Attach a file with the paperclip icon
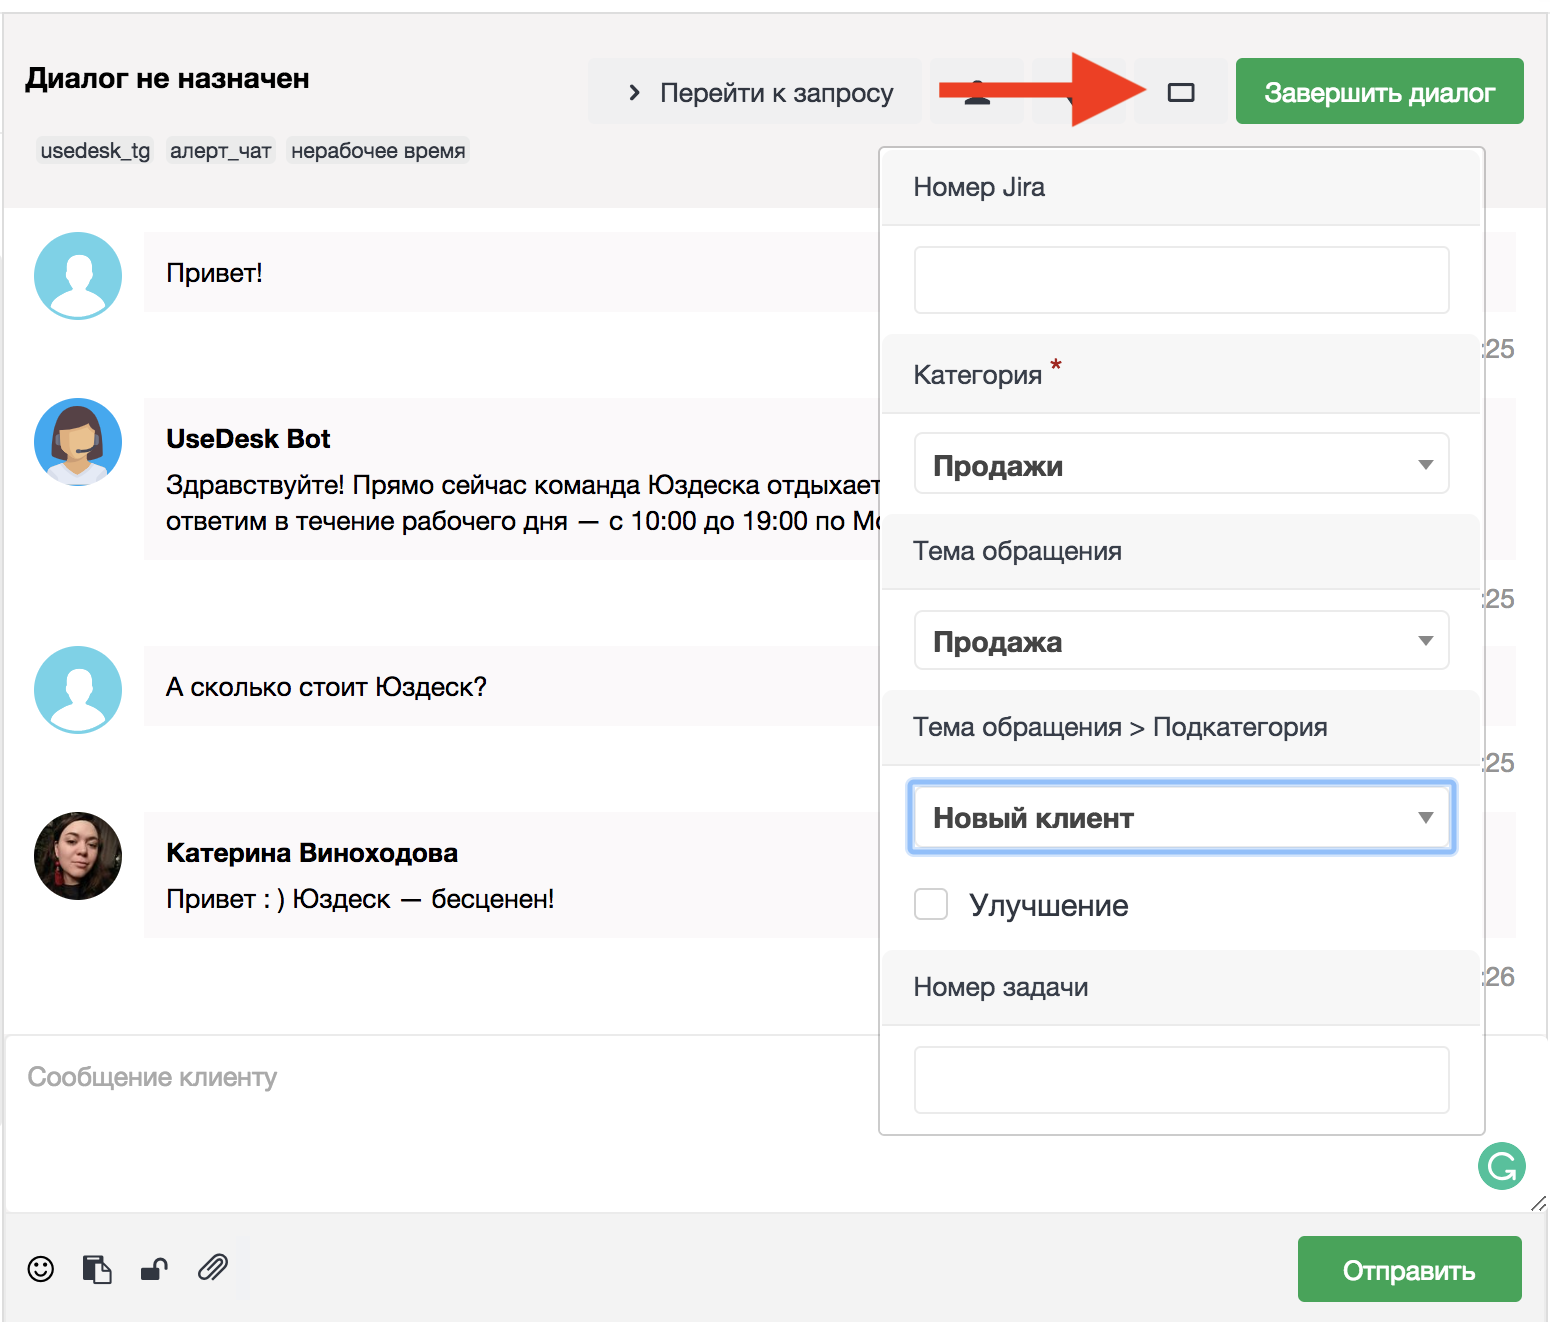 pos(213,1268)
